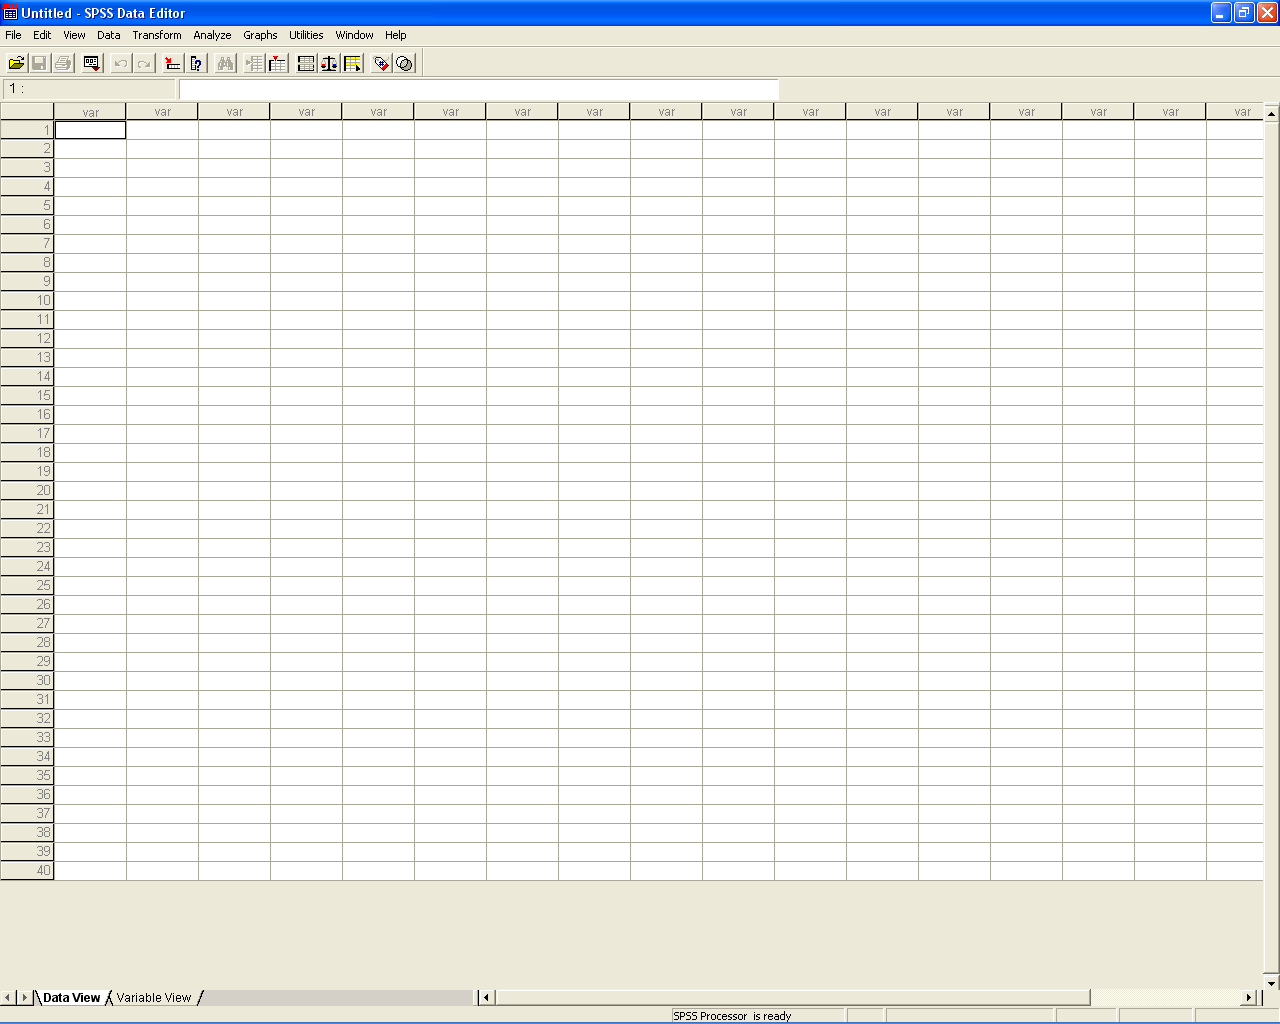Click the vertical scrollbar up arrow

coord(1271,113)
